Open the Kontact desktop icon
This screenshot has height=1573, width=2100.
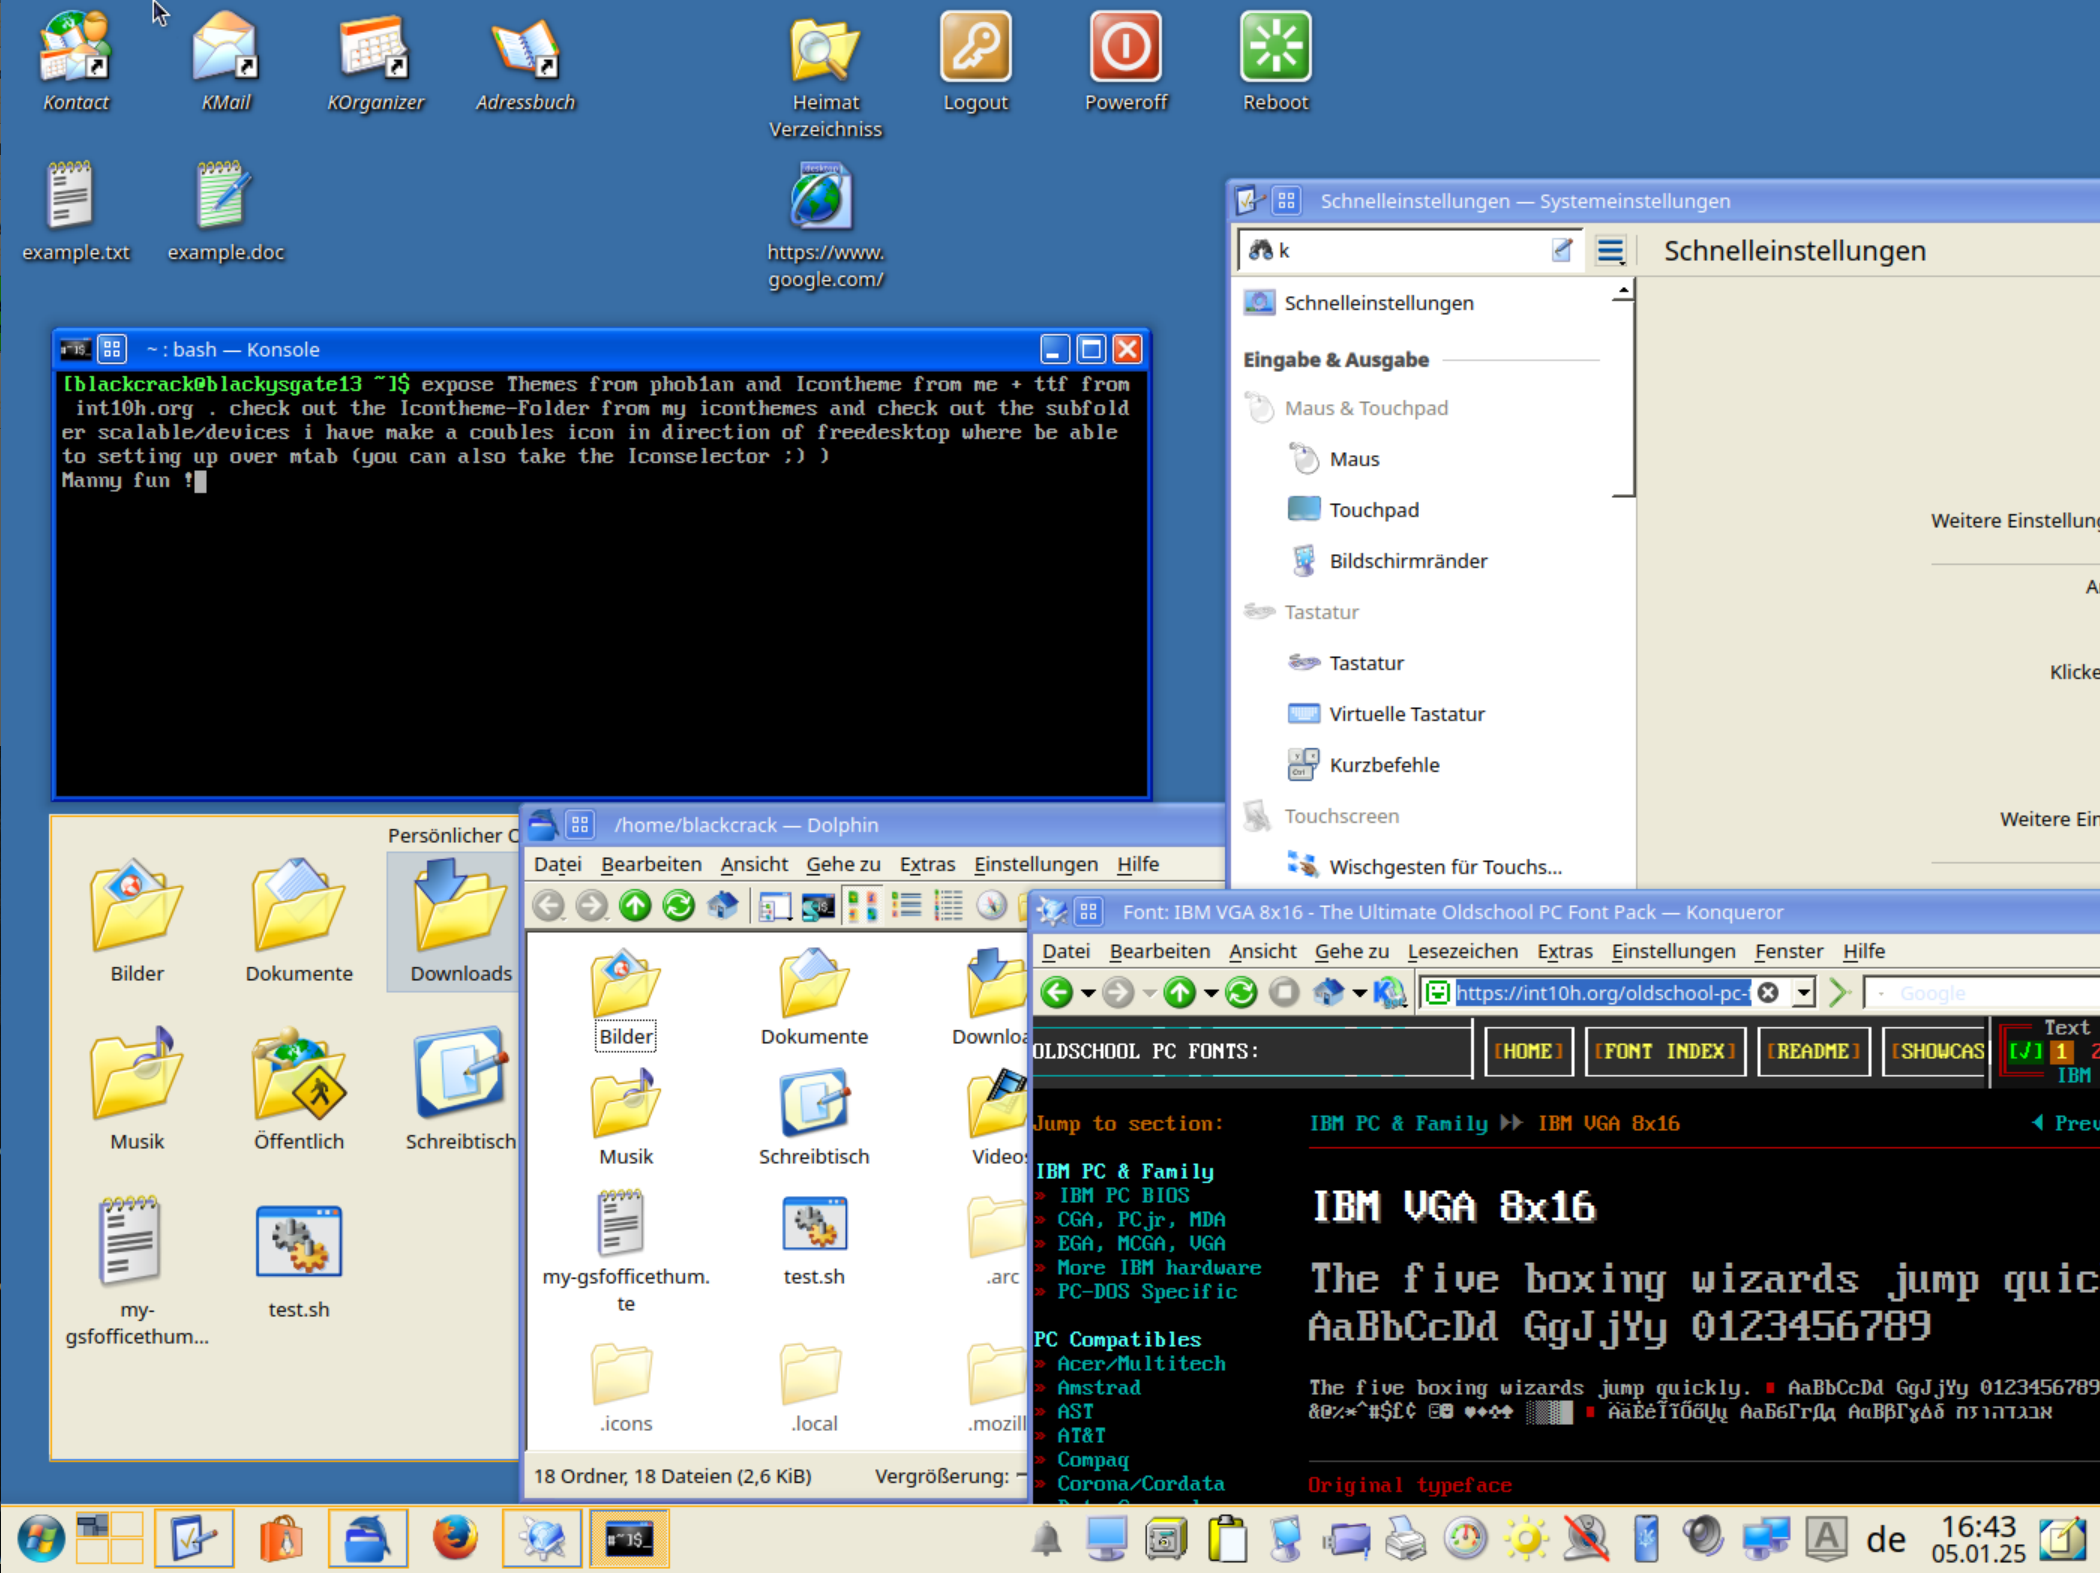pos(75,60)
